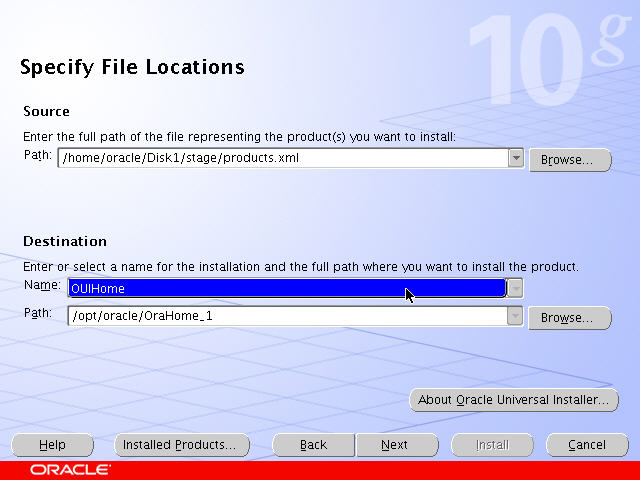640x480 pixels.
Task: Click the greyed-out Install button
Action: click(492, 445)
